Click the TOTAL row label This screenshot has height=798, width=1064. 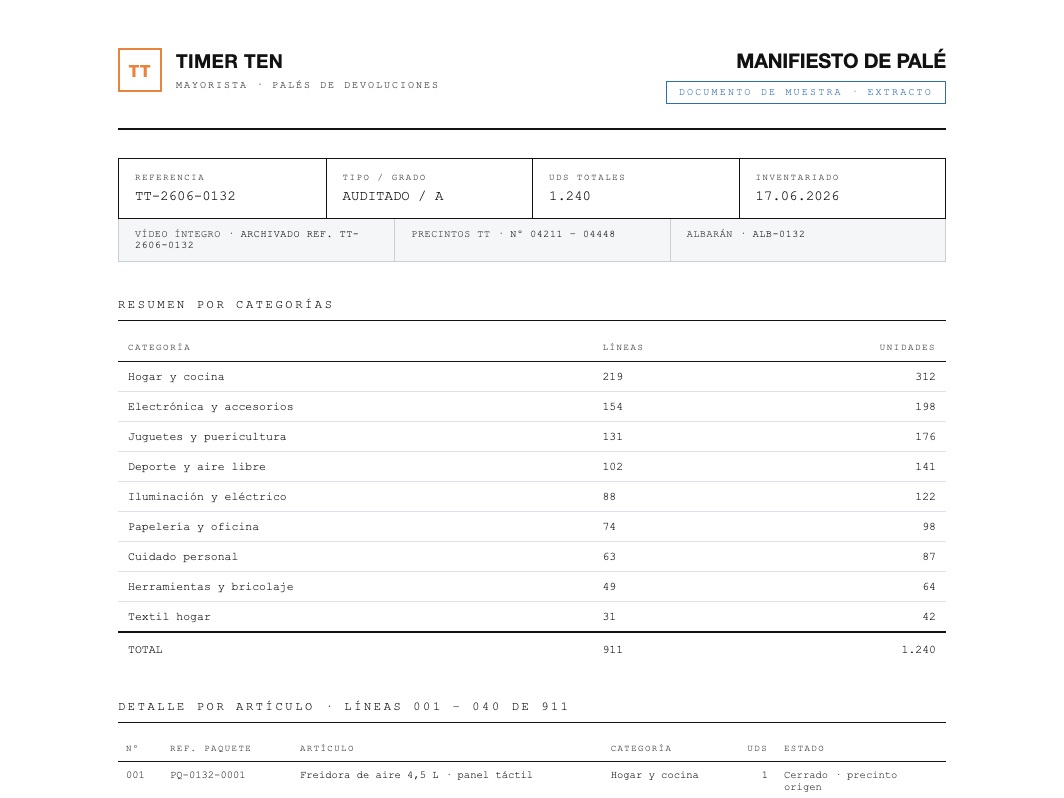145,650
